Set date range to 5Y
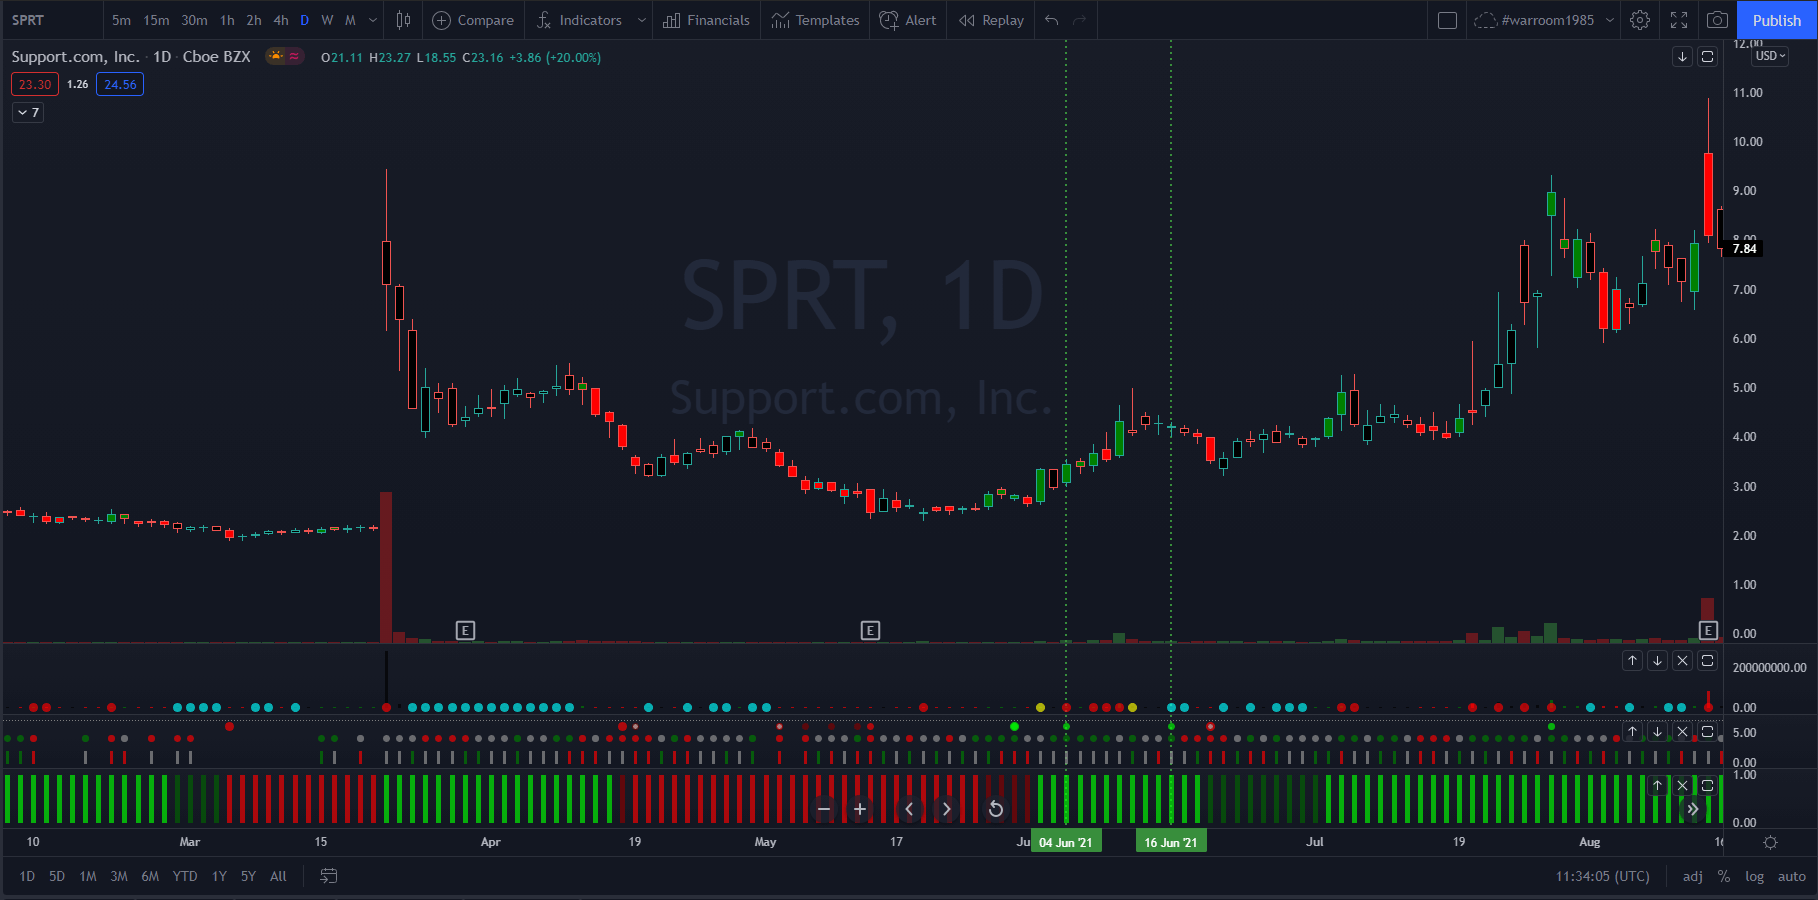Screen dimensions: 1818x900 coord(248,876)
